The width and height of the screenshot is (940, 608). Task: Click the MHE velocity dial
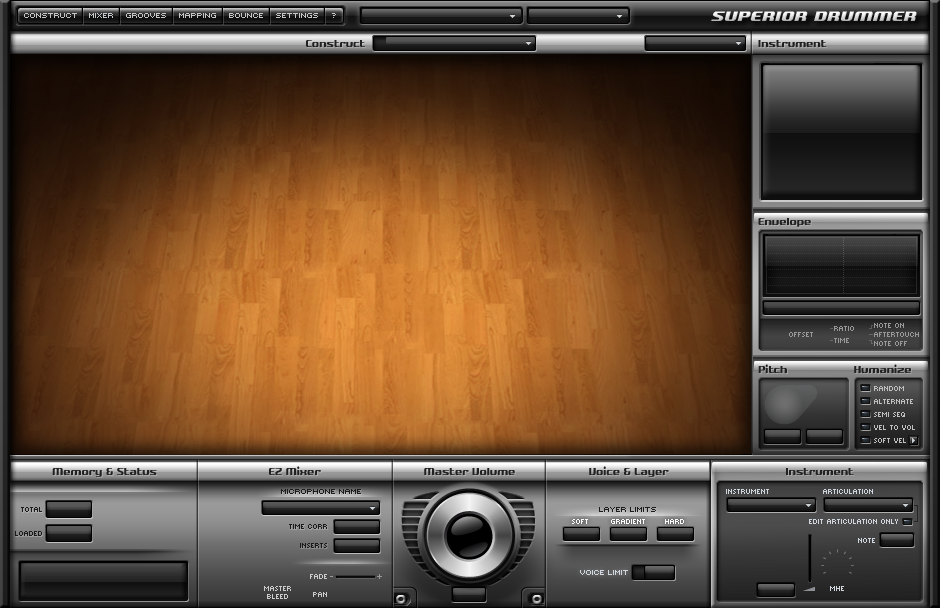tap(837, 564)
